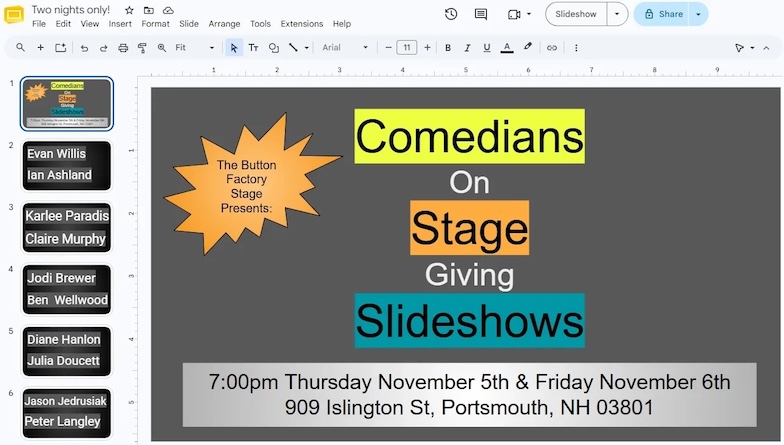Open the Edit menu
Viewport: 784px width, 445px height.
point(63,24)
